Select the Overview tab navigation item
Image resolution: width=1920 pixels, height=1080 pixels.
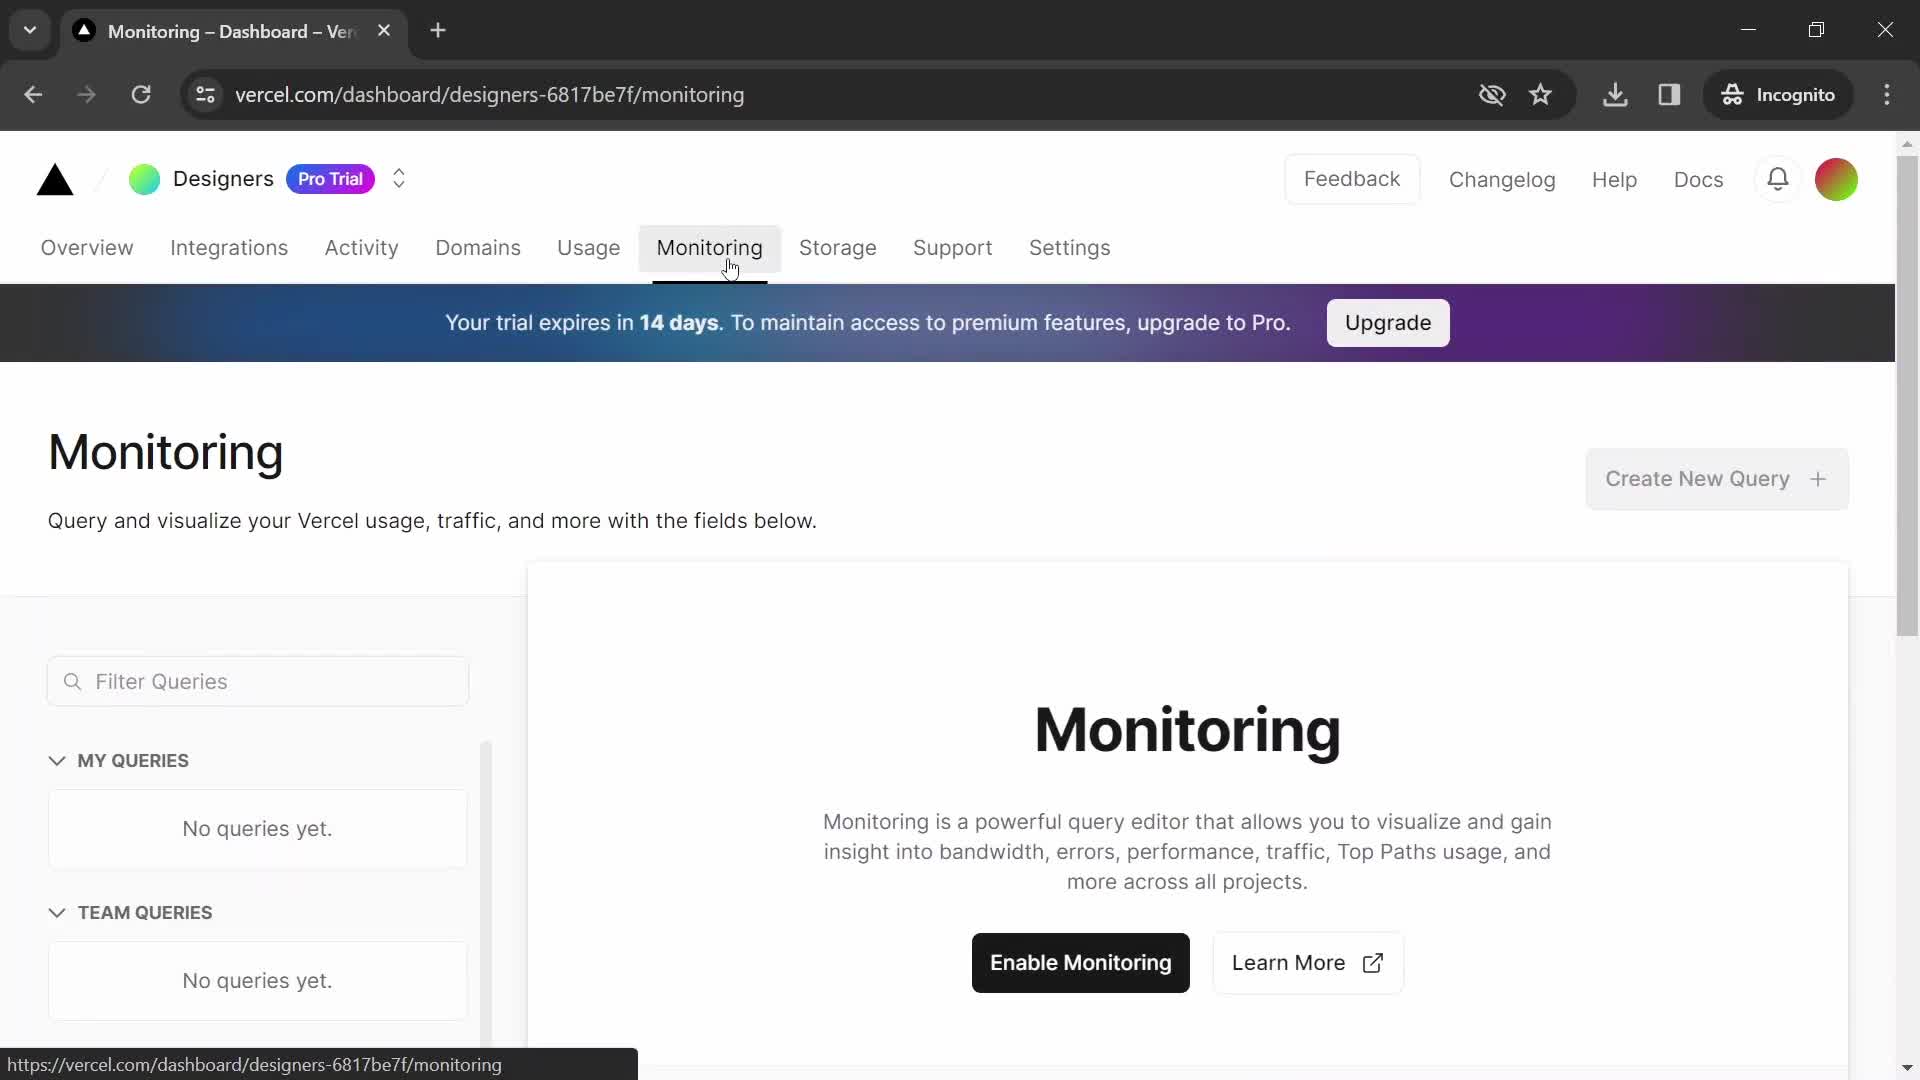tap(86, 248)
